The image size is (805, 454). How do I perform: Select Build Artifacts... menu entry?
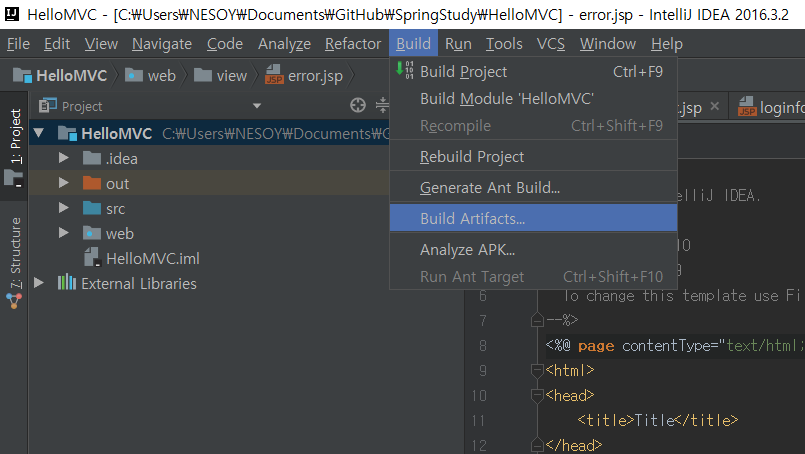[x=533, y=218]
